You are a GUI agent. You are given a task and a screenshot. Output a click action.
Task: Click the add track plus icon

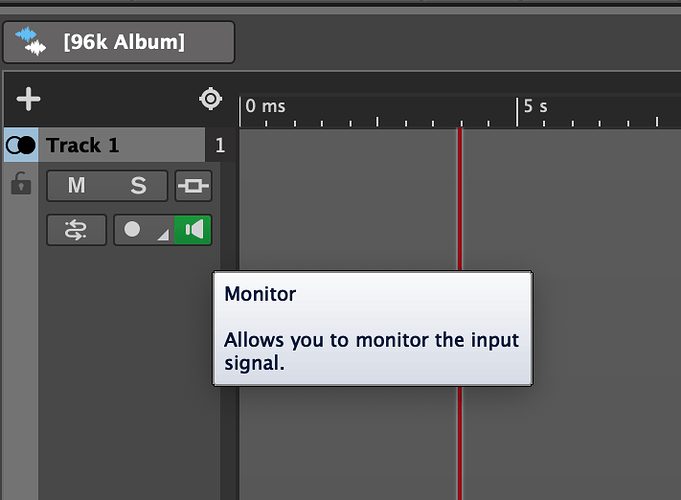point(29,99)
